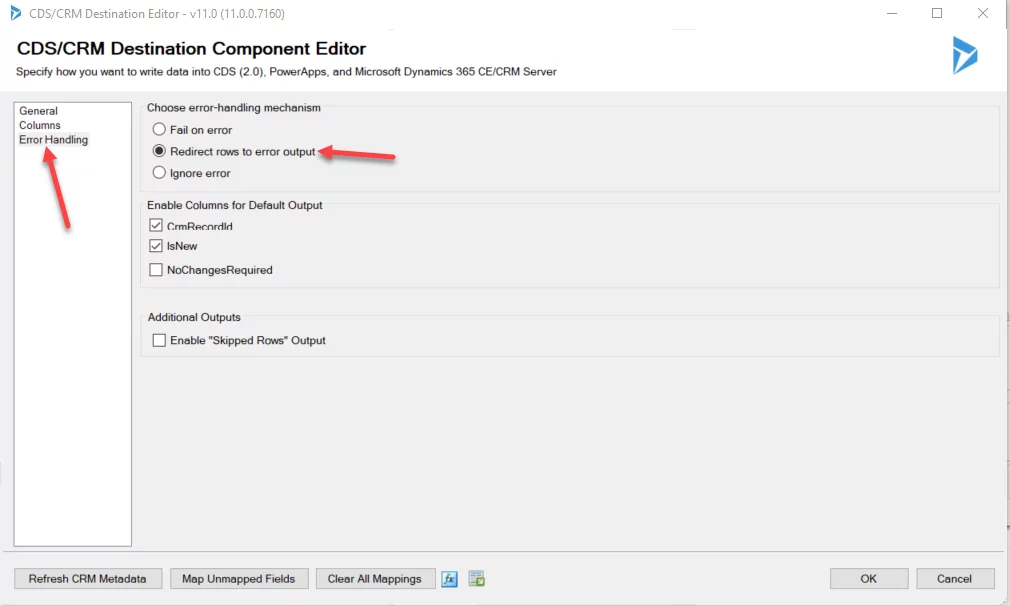The image size is (1010, 606).
Task: Click the Cancel button
Action: coord(955,578)
